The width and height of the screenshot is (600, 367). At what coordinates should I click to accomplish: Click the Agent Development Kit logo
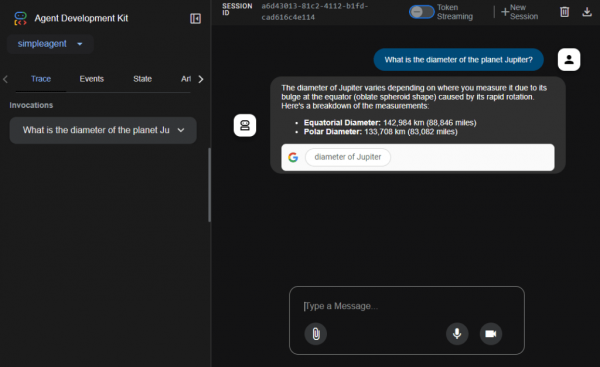click(x=20, y=18)
